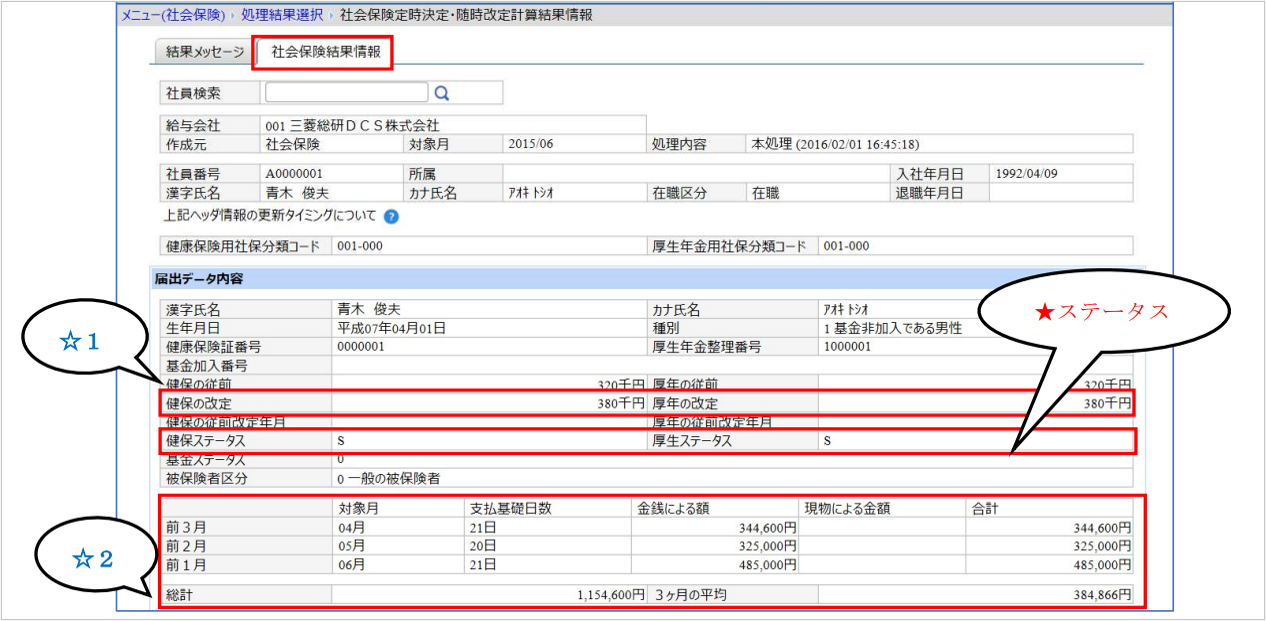Click header kanji name 青木 俊夫
1266x621 pixels.
(297, 192)
